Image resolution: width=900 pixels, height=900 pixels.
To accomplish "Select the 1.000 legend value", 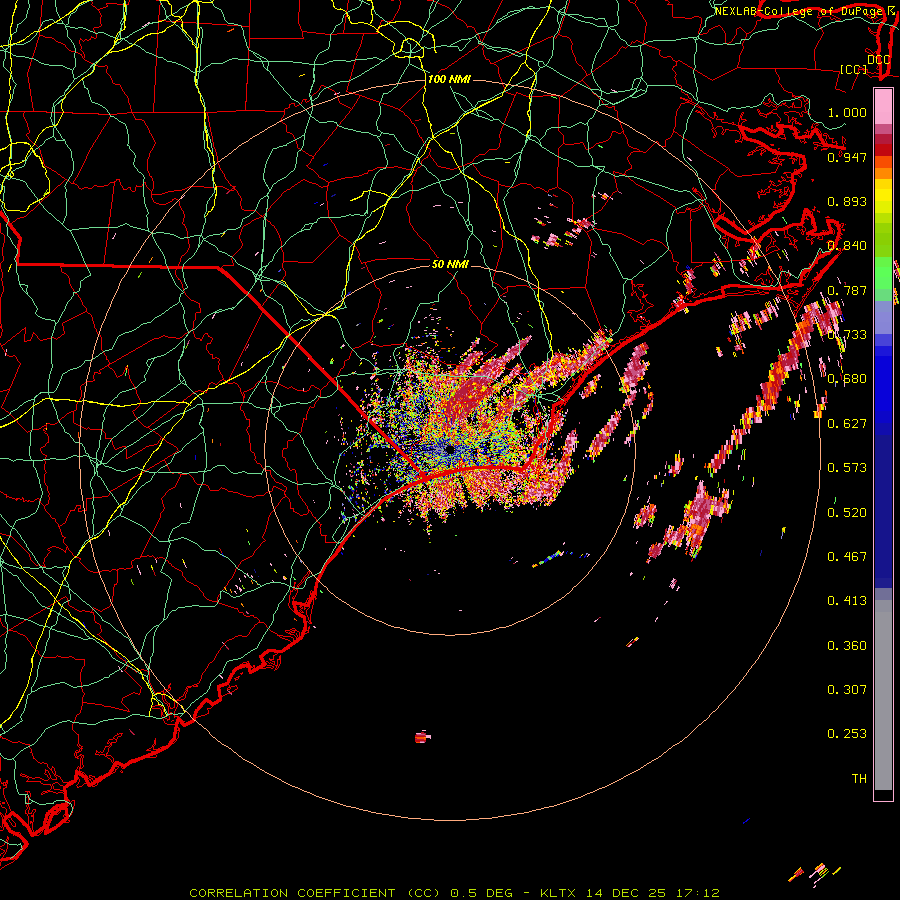I will (847, 112).
